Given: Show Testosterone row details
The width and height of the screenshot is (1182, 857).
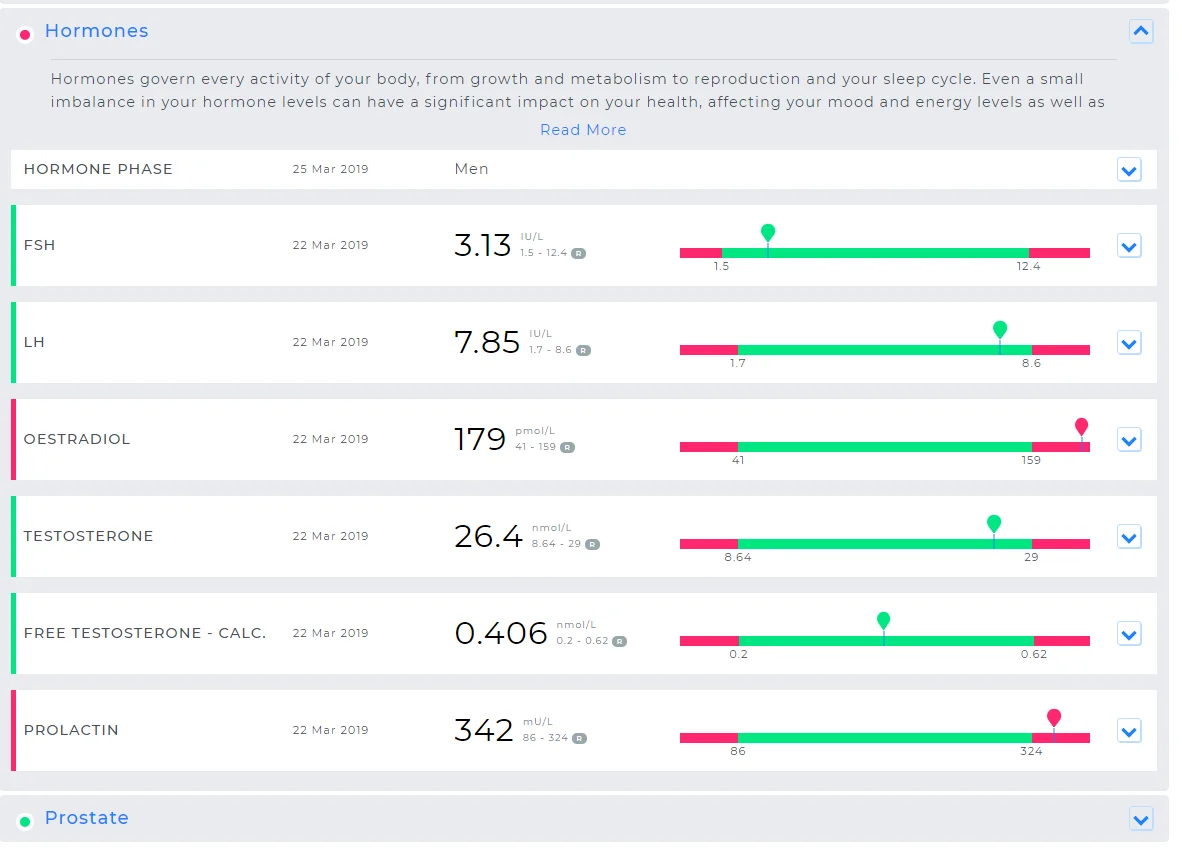Looking at the screenshot, I should coord(1129,537).
